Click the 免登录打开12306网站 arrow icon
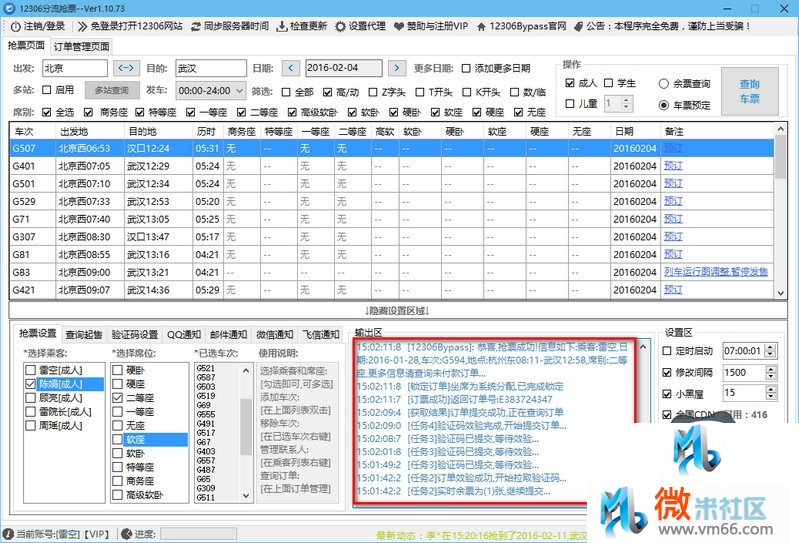Image resolution: width=799 pixels, height=543 pixels. (x=82, y=26)
